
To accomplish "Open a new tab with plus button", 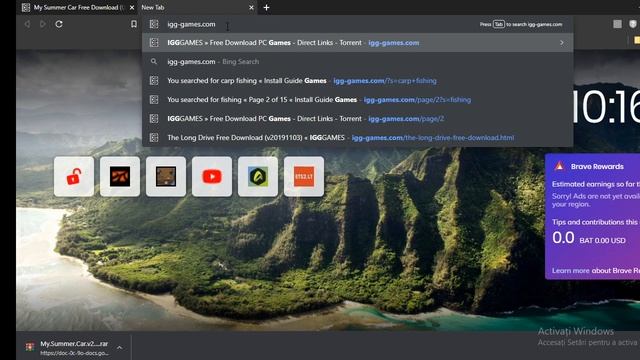I will [x=266, y=7].
